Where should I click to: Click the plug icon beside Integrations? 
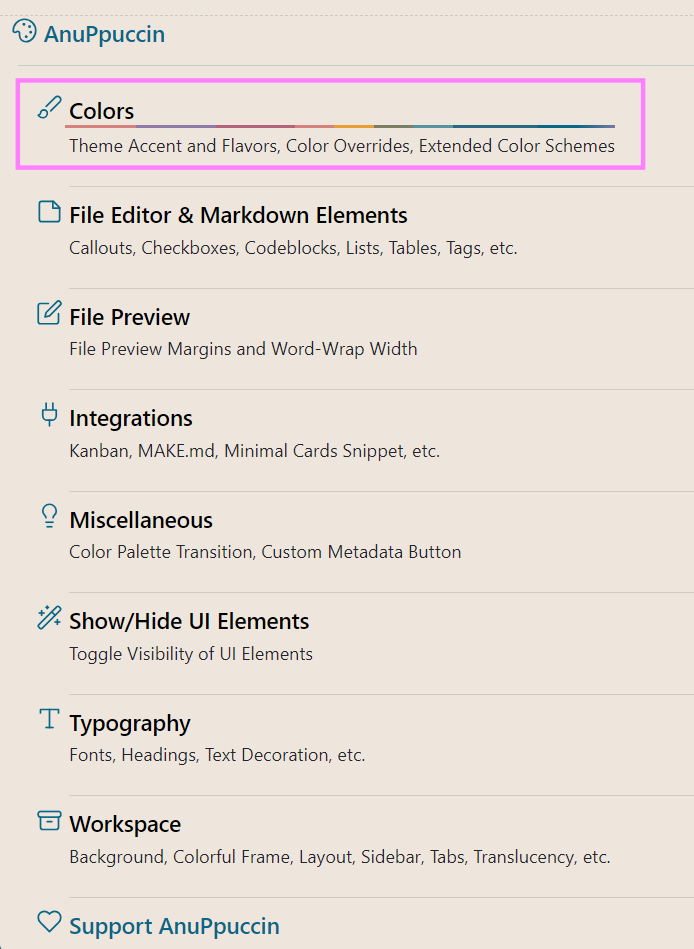pyautogui.click(x=49, y=415)
